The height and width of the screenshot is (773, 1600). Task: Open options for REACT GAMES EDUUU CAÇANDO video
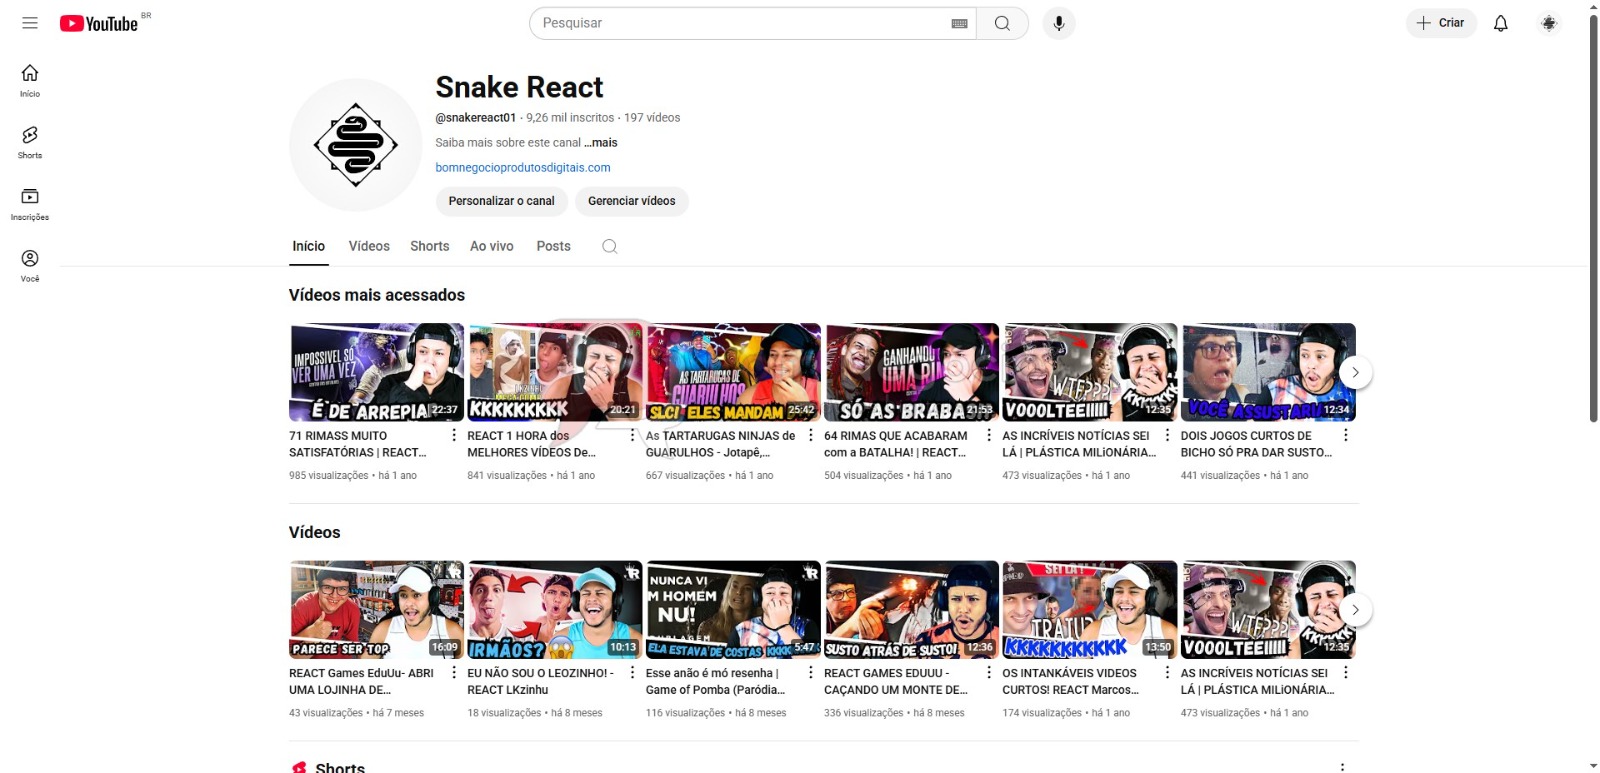989,673
